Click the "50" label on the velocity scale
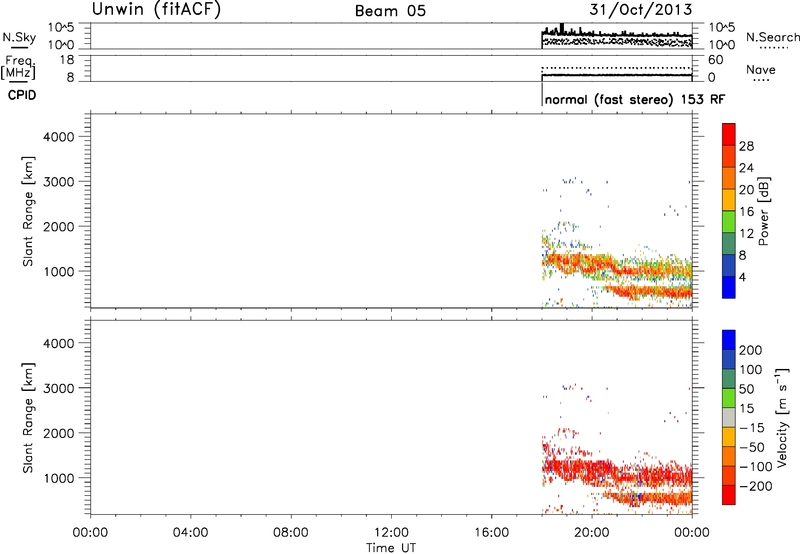Viewport: 800px width, 554px height. (x=747, y=389)
